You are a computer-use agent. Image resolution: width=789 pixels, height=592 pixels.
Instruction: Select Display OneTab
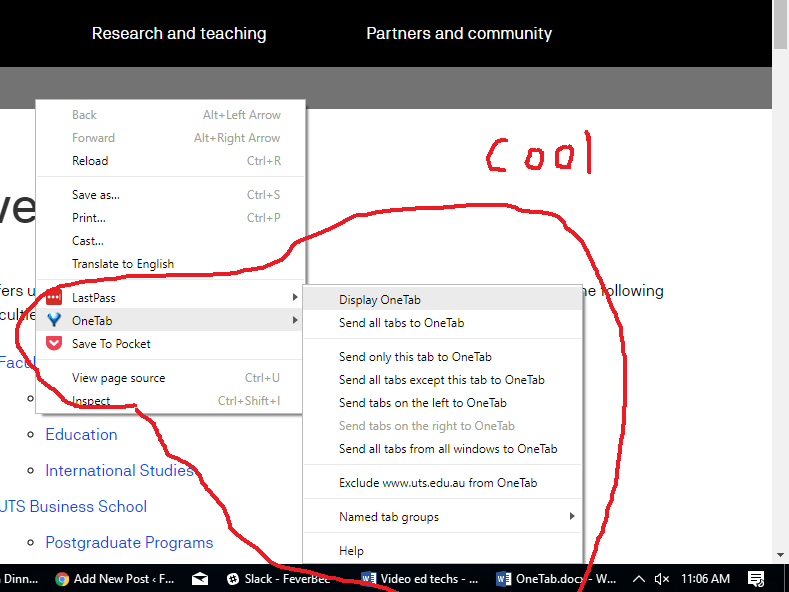pos(443,300)
